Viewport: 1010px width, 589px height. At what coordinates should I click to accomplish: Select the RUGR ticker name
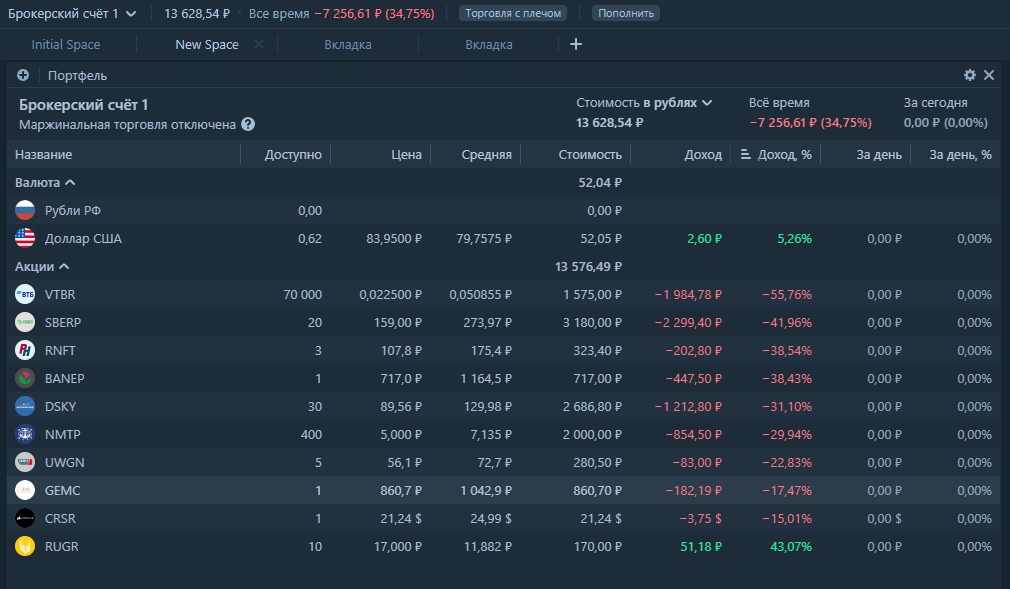coord(61,546)
